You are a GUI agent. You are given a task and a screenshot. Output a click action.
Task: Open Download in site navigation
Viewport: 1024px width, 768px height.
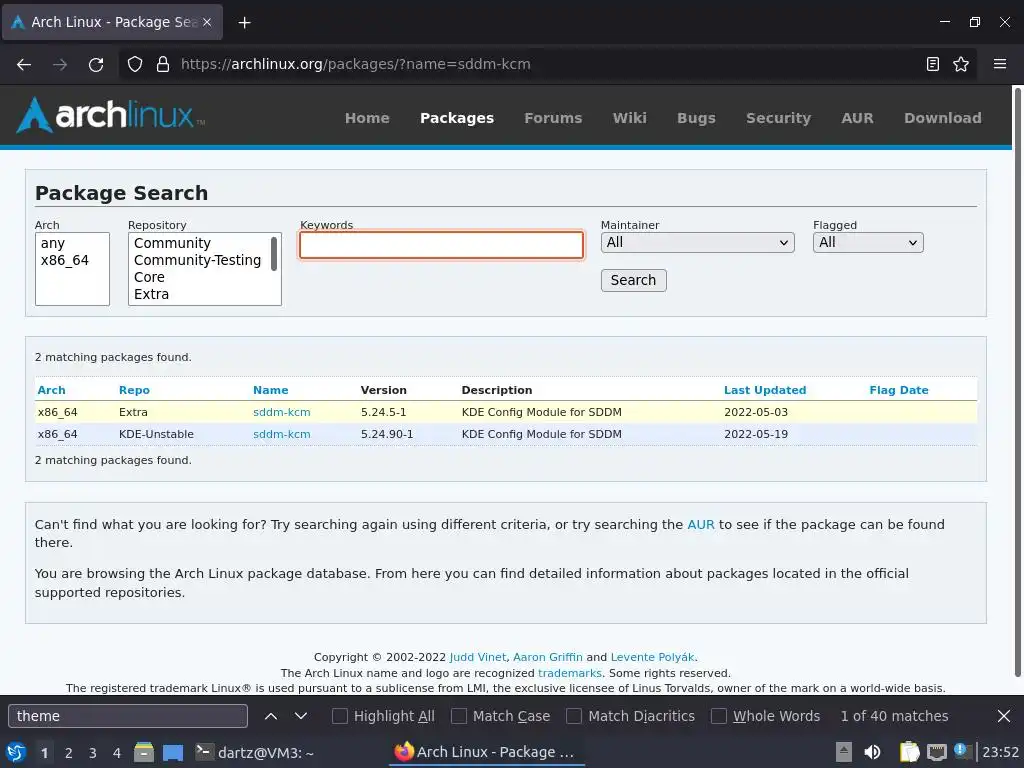click(942, 118)
